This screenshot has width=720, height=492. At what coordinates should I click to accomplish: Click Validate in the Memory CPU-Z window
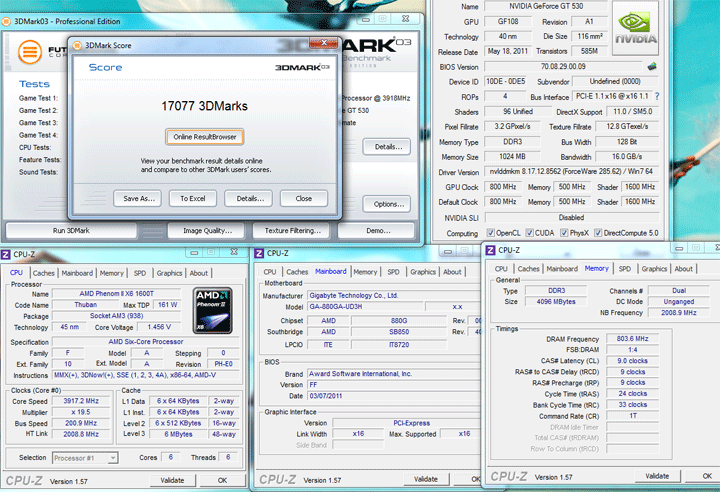[657, 476]
